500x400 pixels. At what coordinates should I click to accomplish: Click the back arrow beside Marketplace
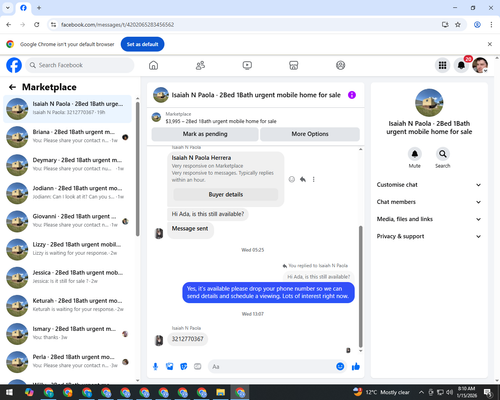coord(12,87)
